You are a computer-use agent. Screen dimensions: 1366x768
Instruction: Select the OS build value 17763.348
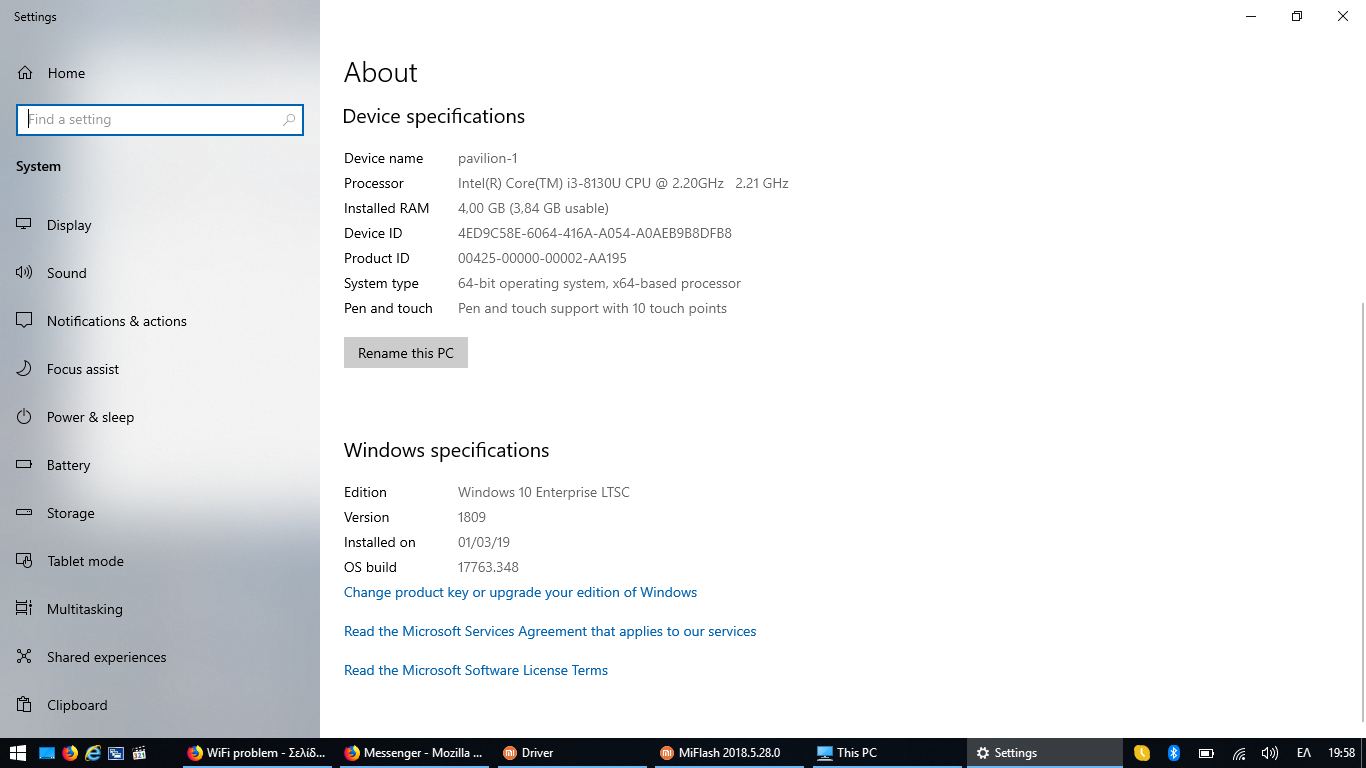488,567
